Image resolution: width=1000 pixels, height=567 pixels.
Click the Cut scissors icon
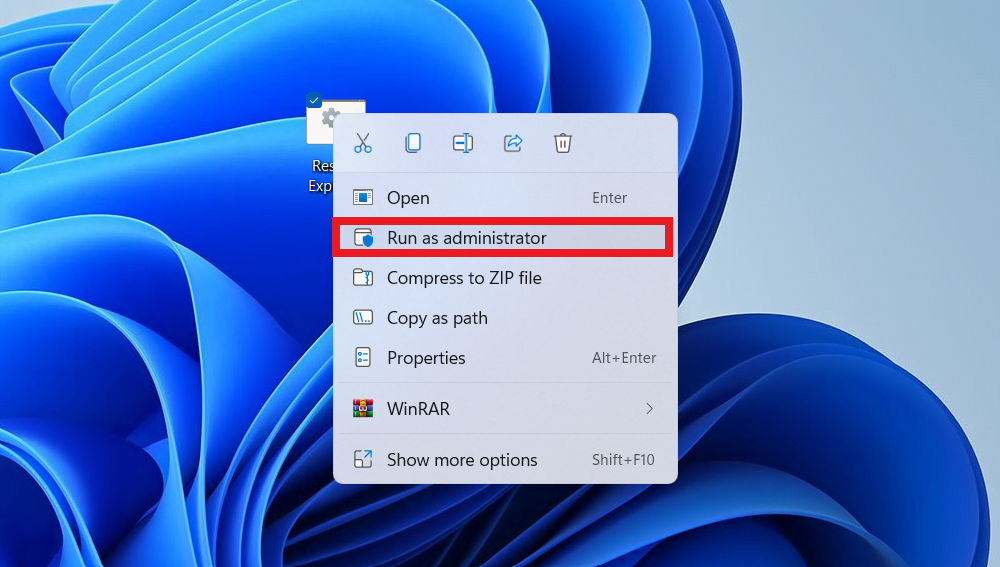[x=363, y=143]
